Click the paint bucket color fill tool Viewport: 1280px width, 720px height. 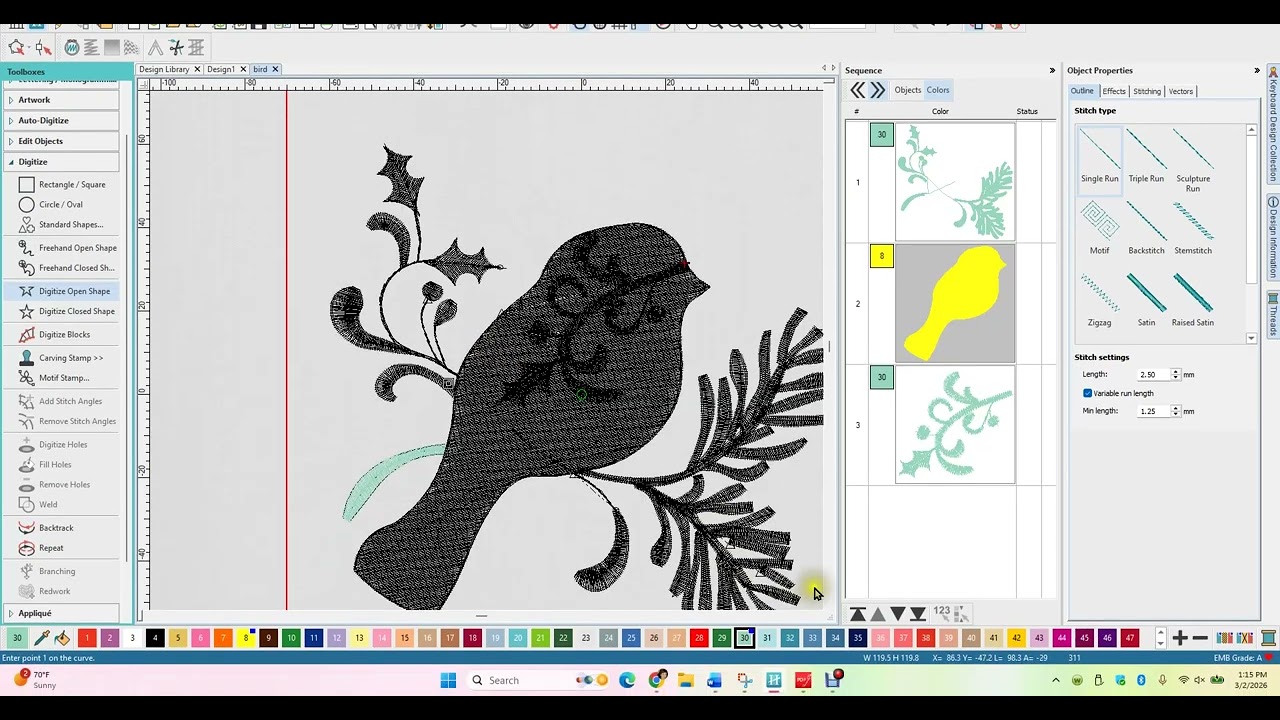[x=62, y=638]
